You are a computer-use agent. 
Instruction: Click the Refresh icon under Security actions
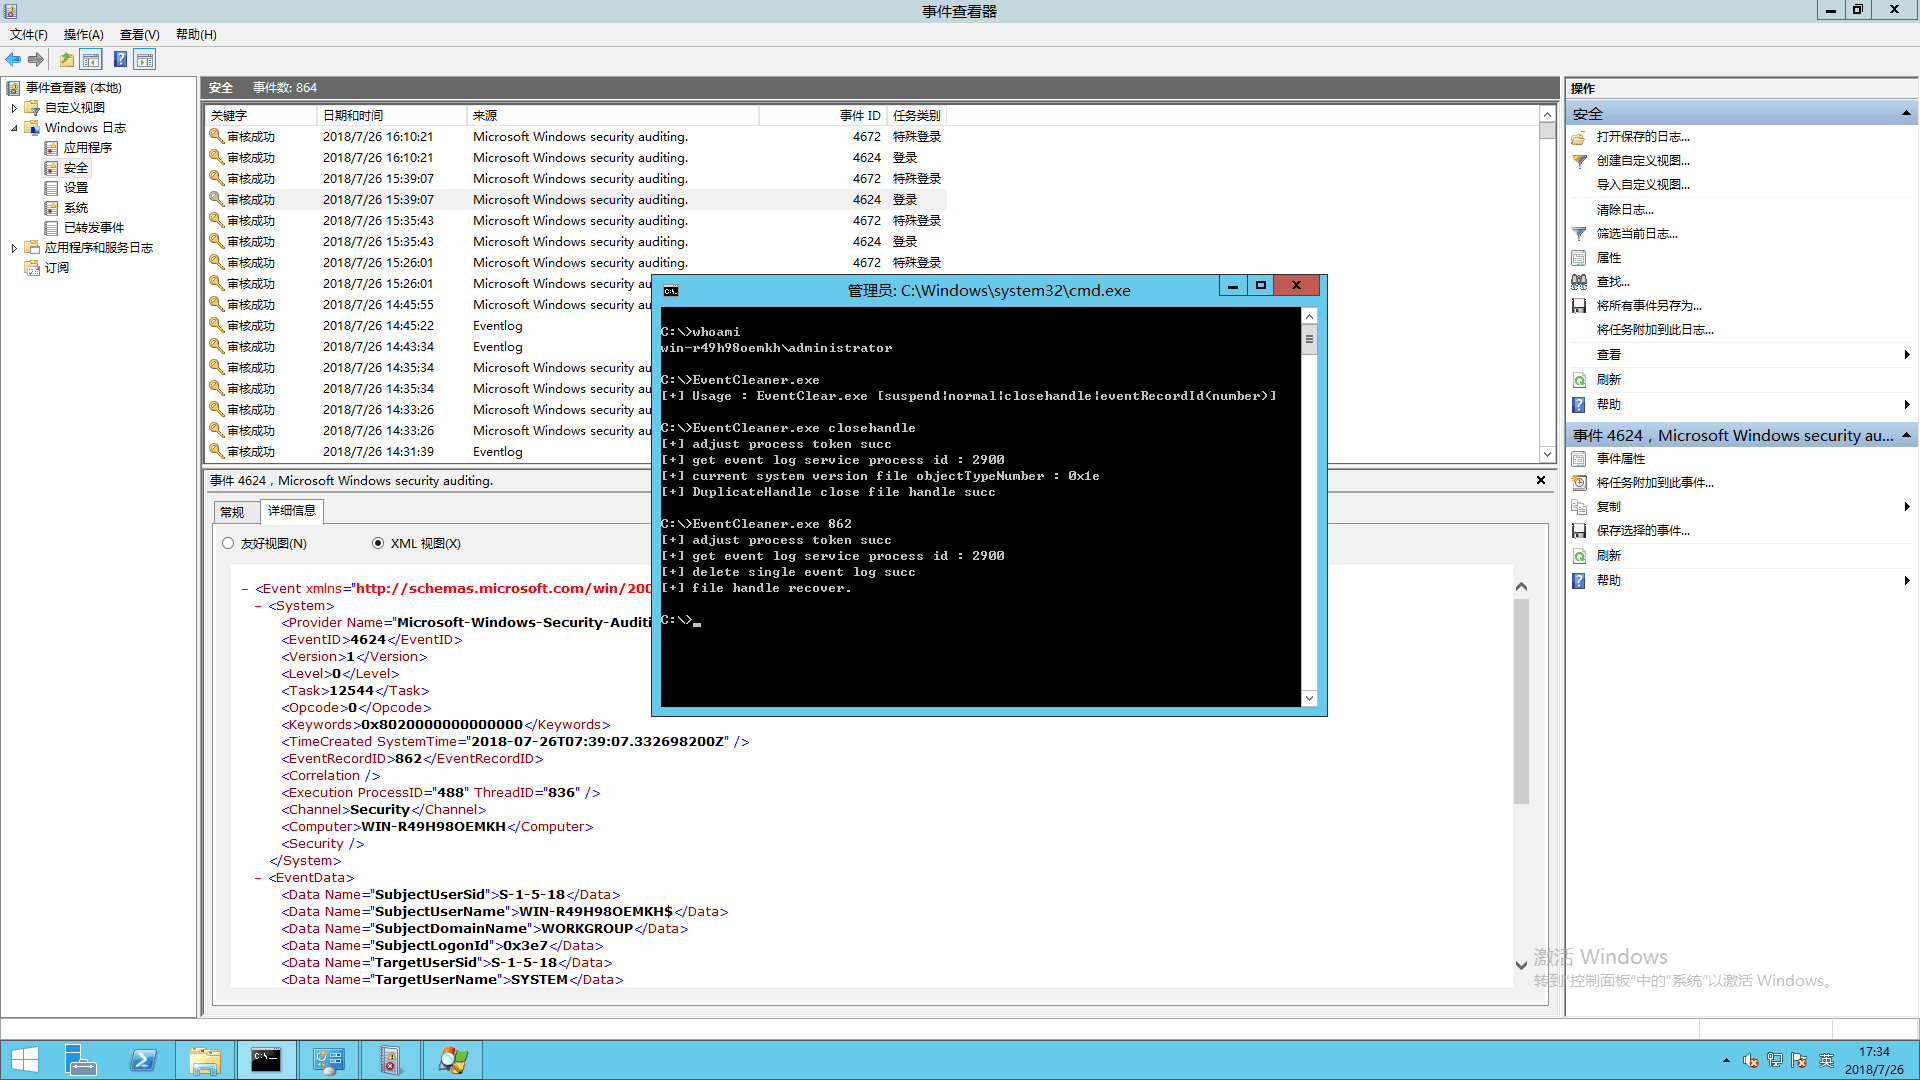(1579, 380)
